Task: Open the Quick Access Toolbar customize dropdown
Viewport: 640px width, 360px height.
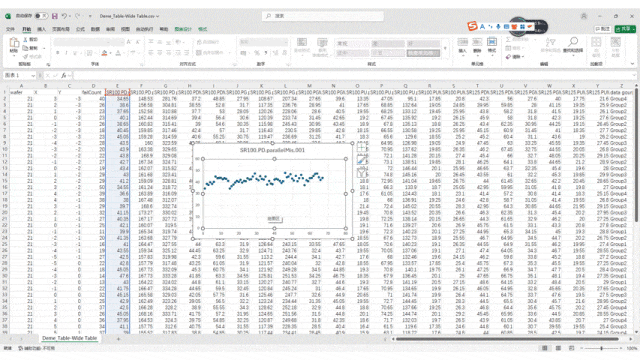Action: (x=90, y=16)
